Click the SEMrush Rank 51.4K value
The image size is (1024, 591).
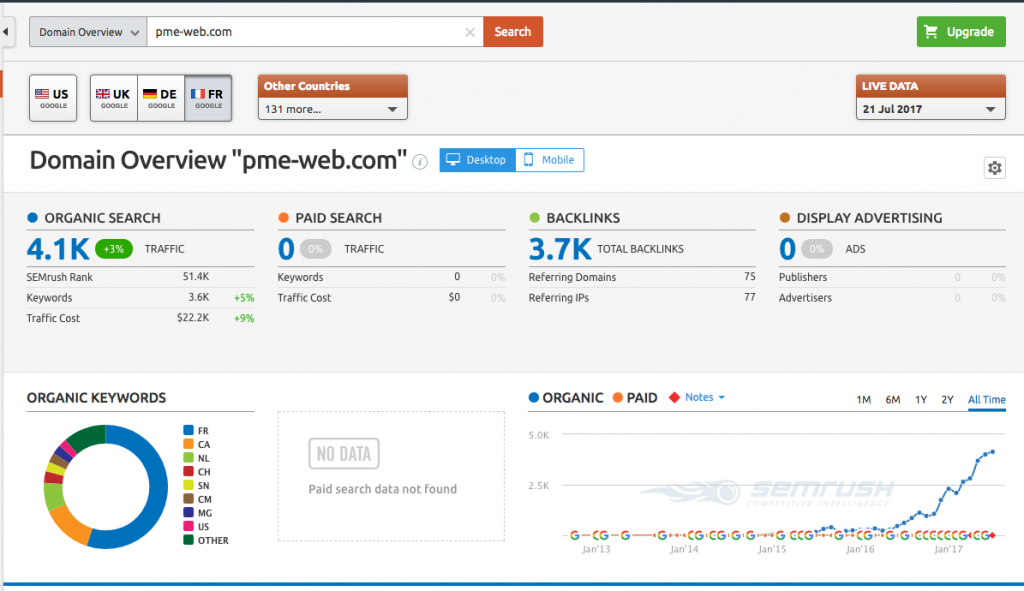point(196,277)
